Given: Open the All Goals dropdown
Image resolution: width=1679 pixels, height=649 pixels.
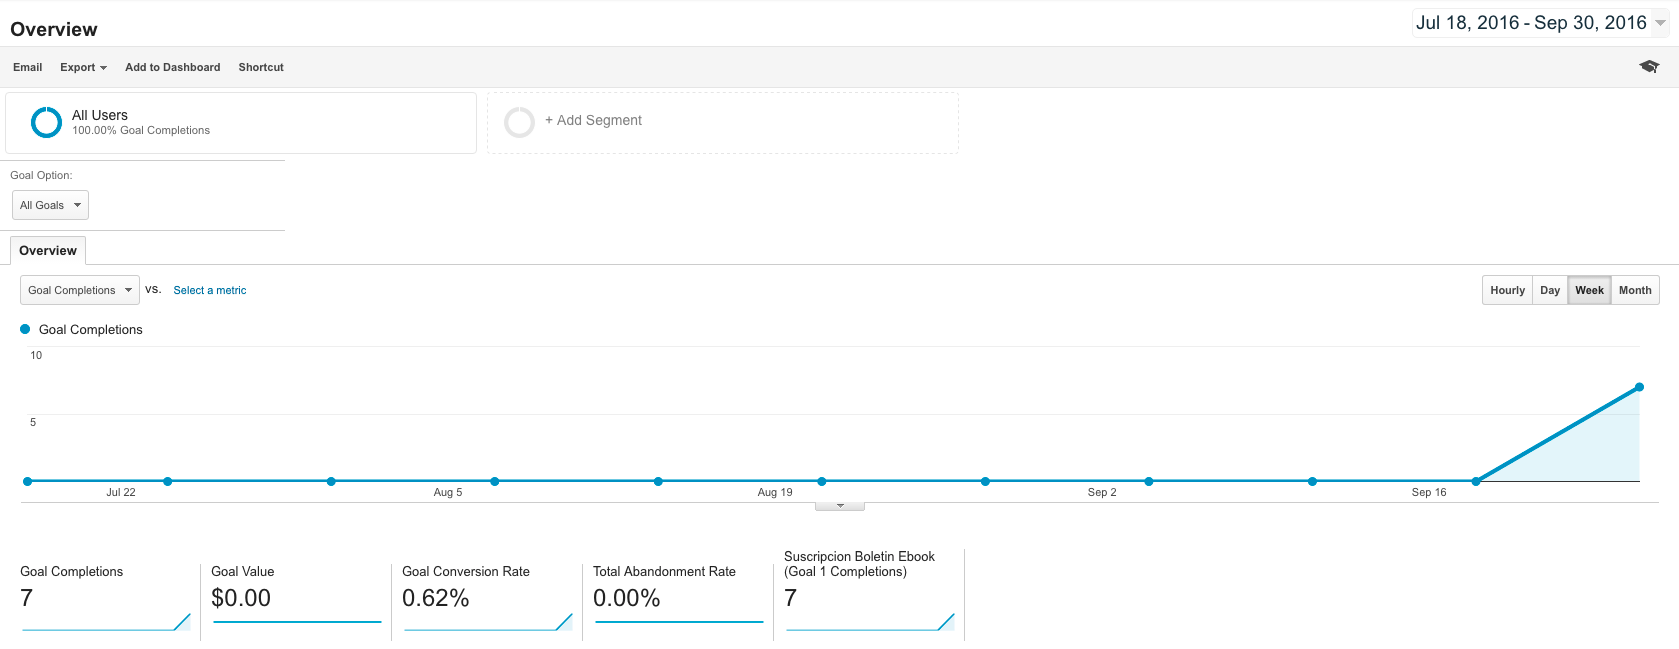Looking at the screenshot, I should coord(50,205).
